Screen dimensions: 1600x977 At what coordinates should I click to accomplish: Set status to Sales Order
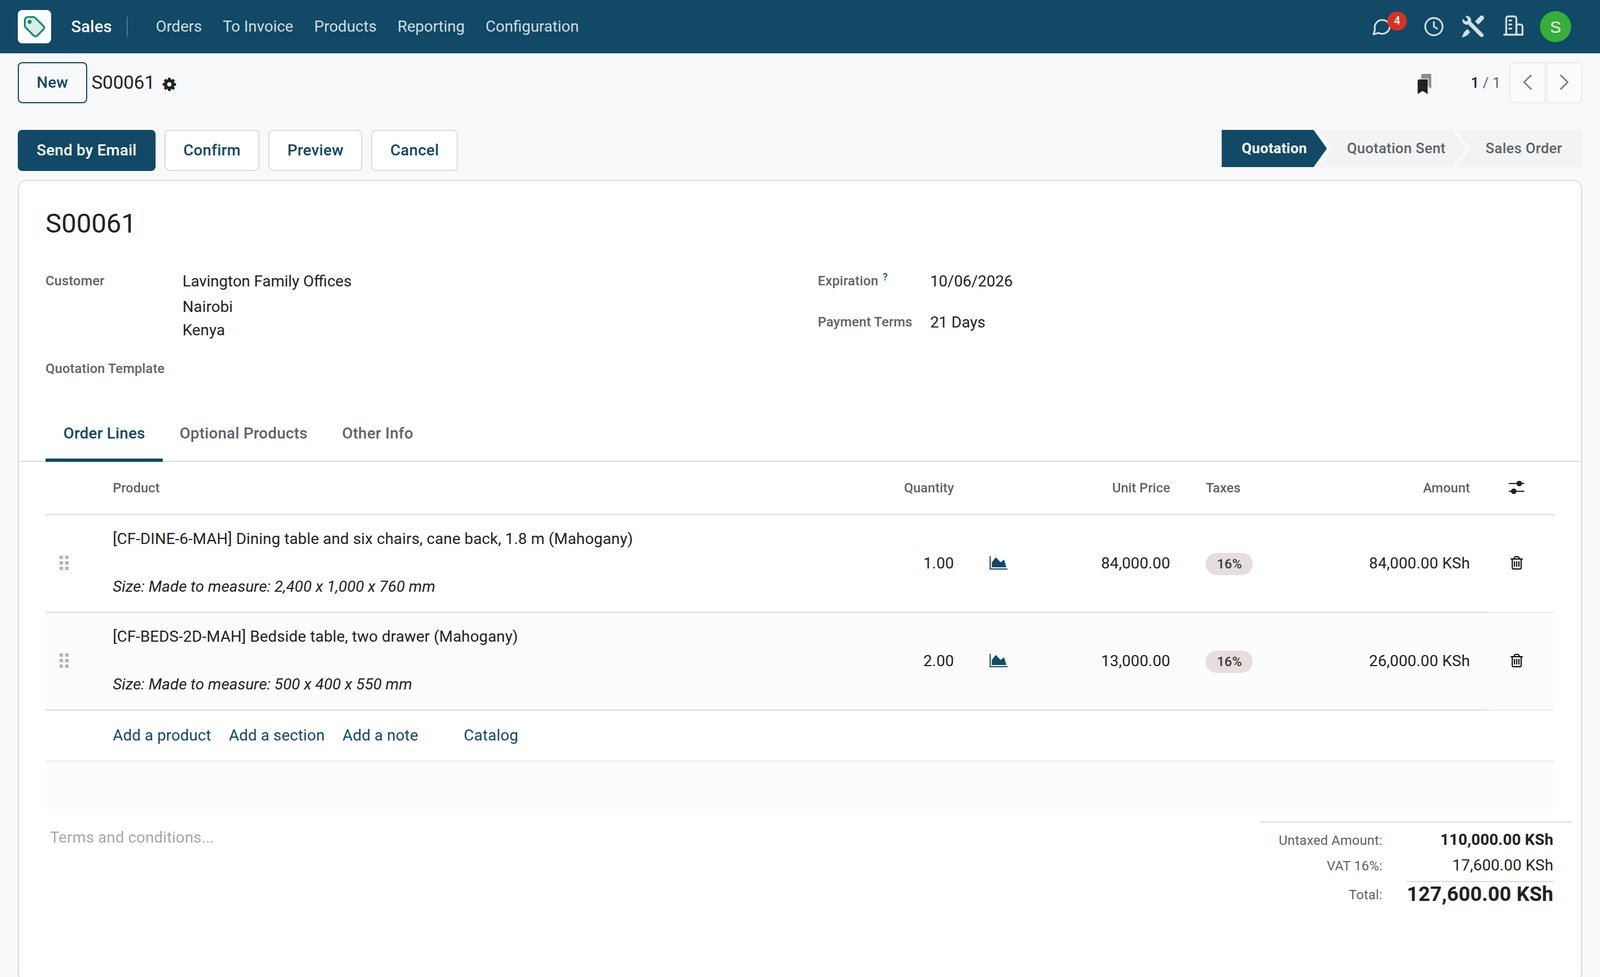point(1523,148)
